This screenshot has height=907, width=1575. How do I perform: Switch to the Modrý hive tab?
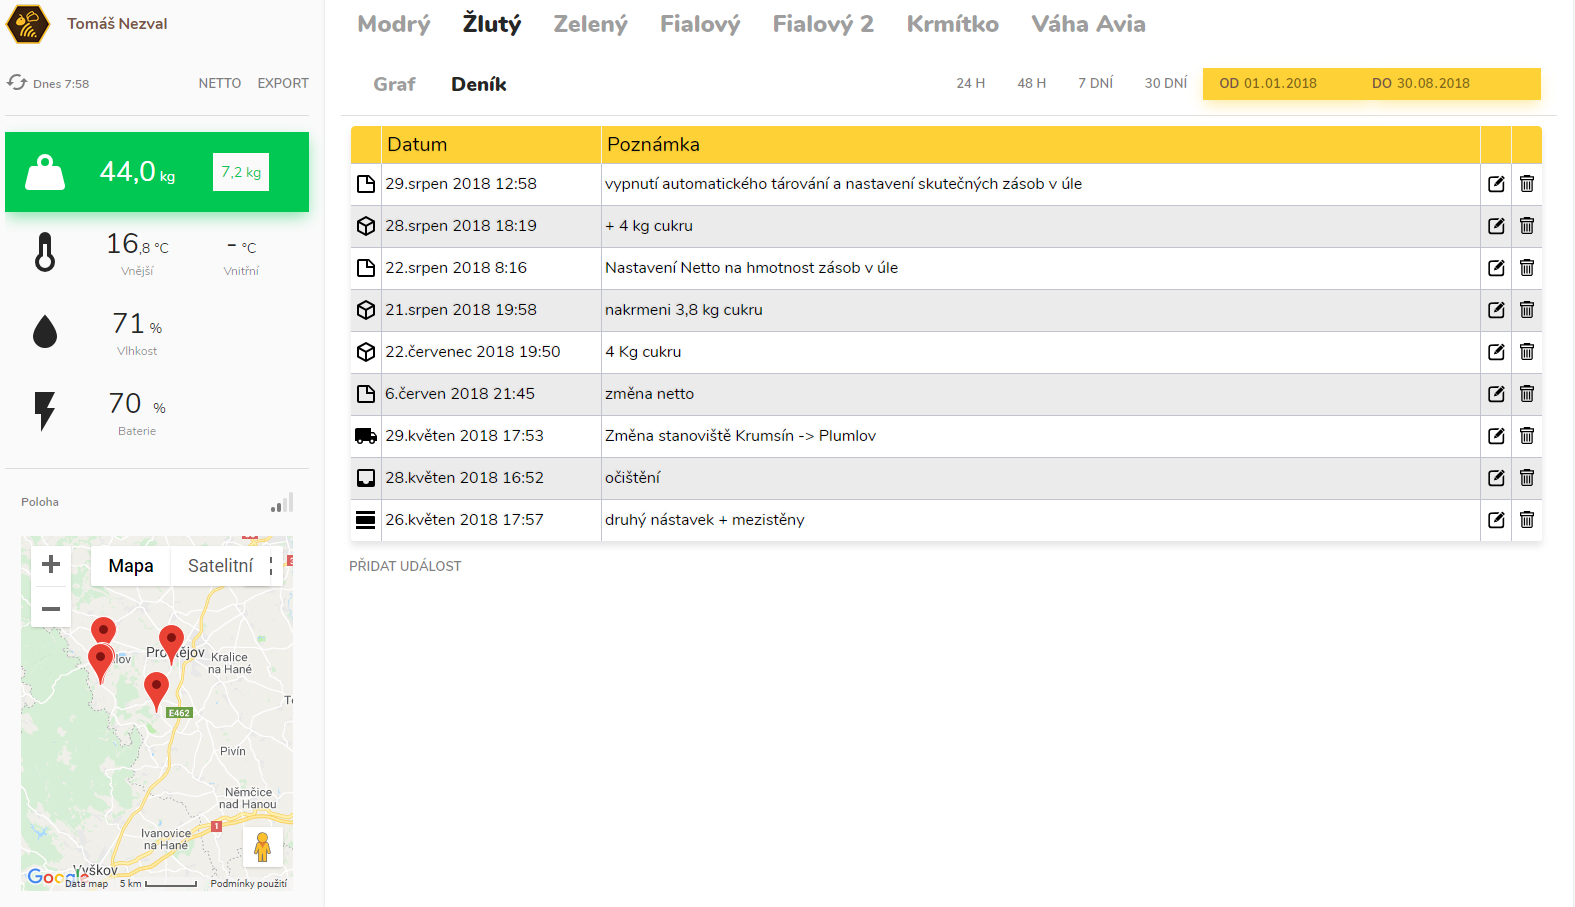click(393, 24)
